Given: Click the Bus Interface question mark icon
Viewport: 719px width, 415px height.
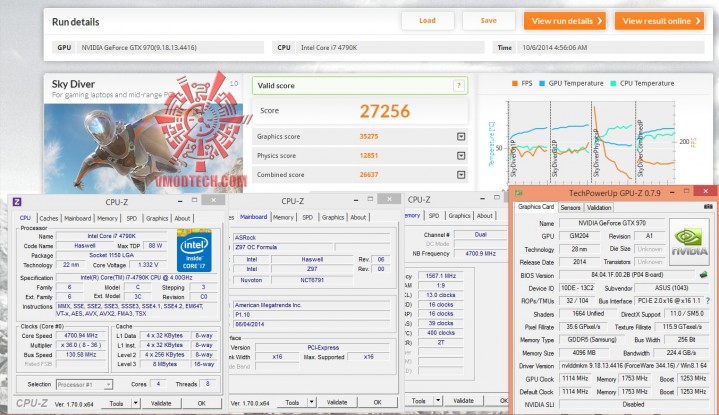Looking at the screenshot, I should point(708,301).
